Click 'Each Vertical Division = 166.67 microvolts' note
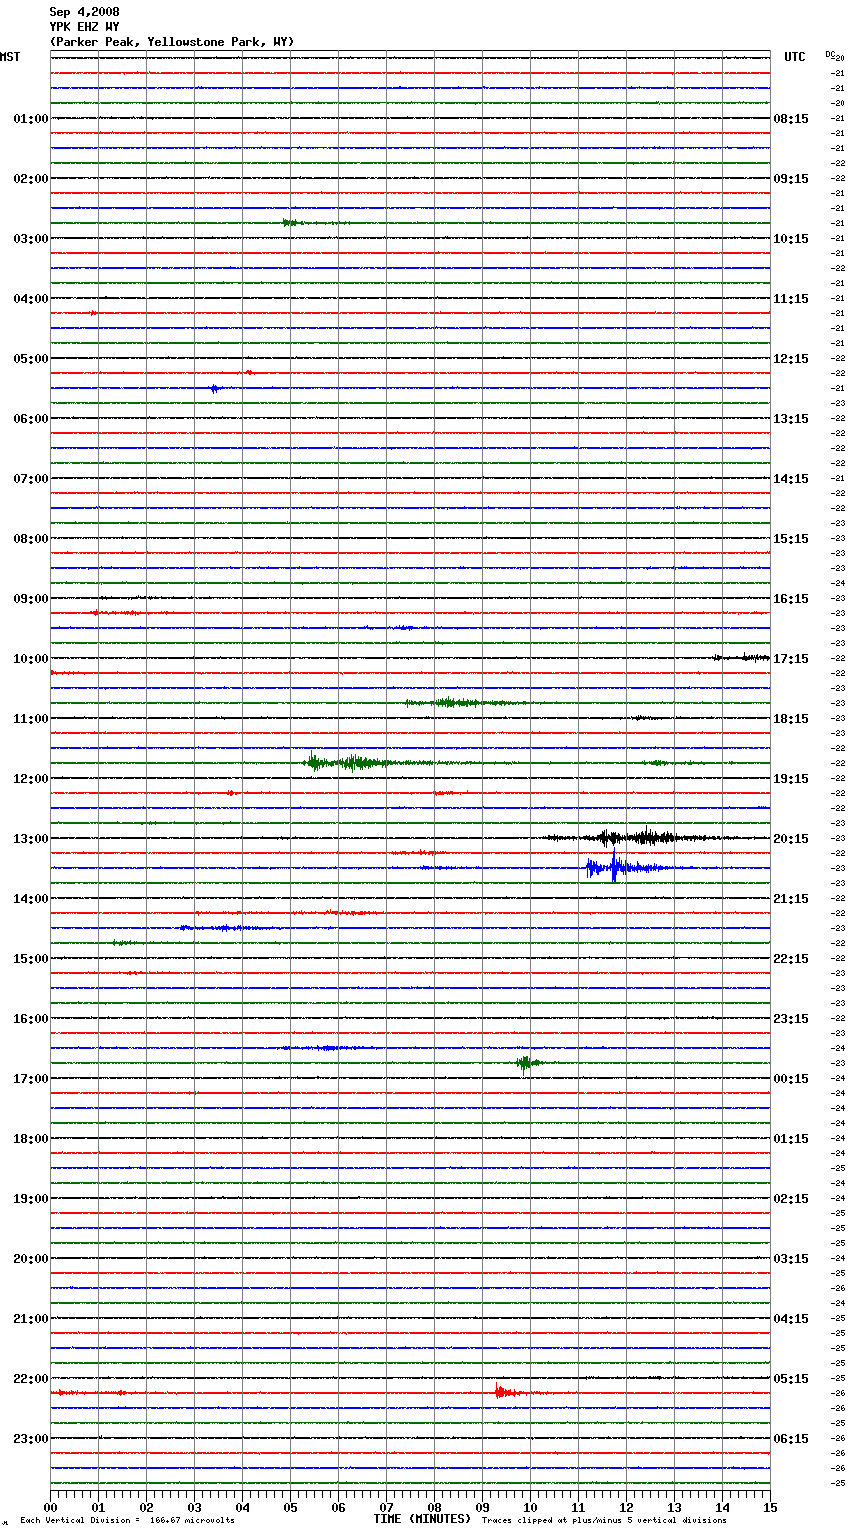This screenshot has width=850, height=1534. pyautogui.click(x=127, y=1520)
